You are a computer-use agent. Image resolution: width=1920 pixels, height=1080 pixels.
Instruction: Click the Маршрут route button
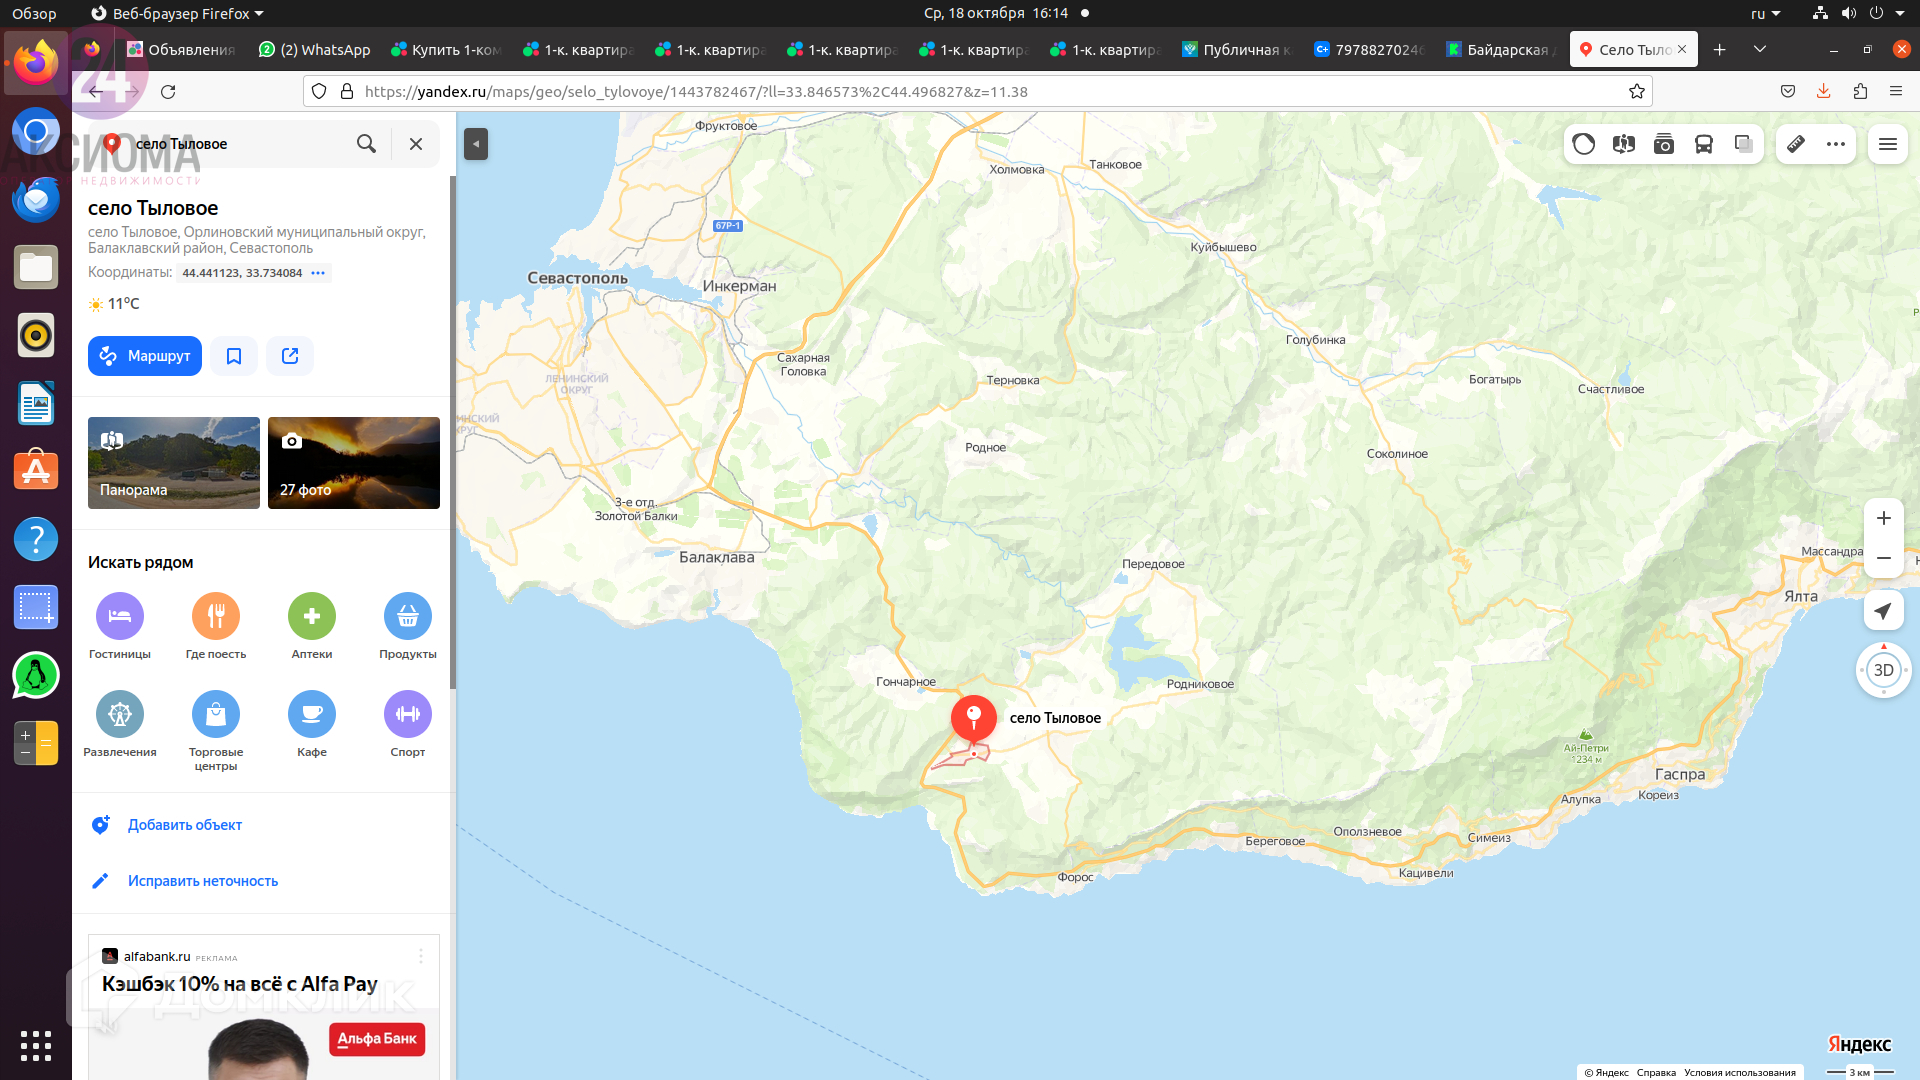coord(145,356)
